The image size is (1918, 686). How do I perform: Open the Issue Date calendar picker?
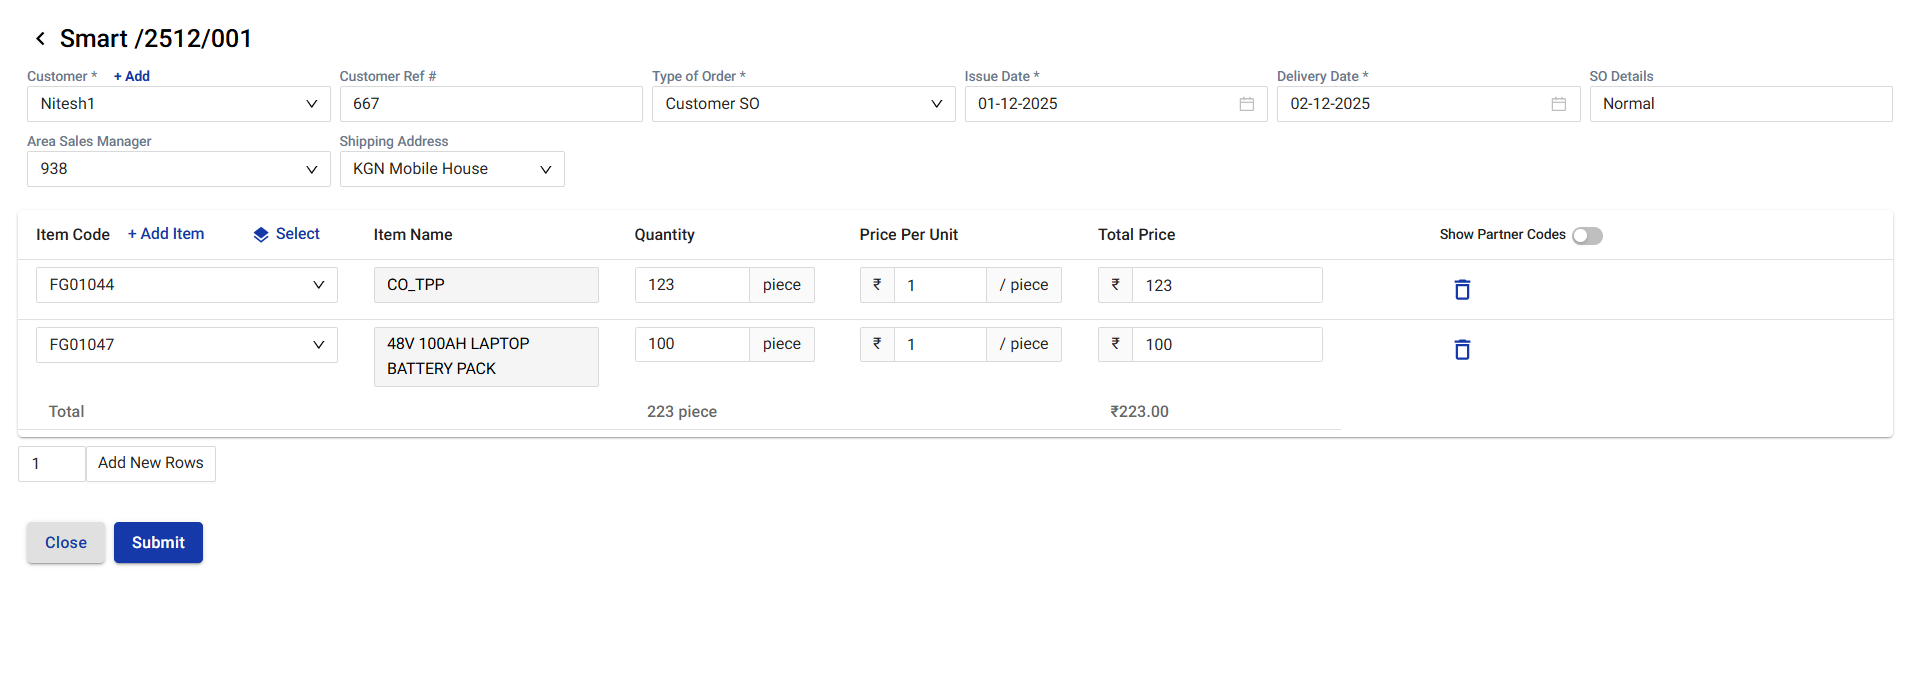pos(1246,104)
